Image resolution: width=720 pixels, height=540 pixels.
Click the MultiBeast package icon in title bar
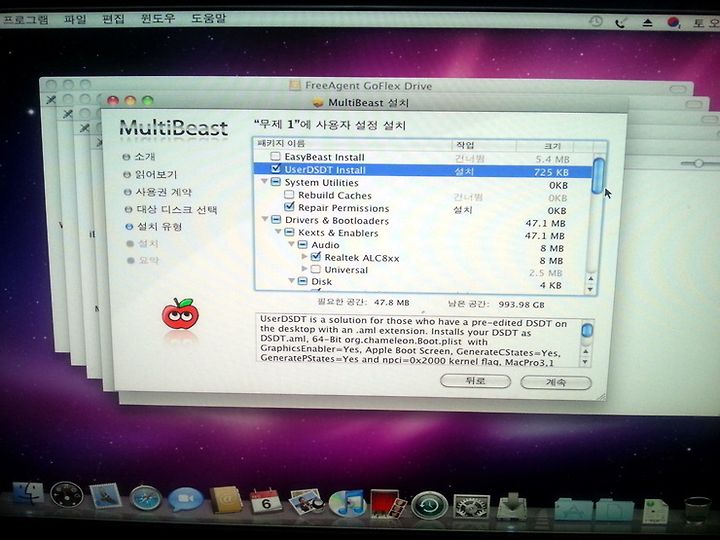318,102
